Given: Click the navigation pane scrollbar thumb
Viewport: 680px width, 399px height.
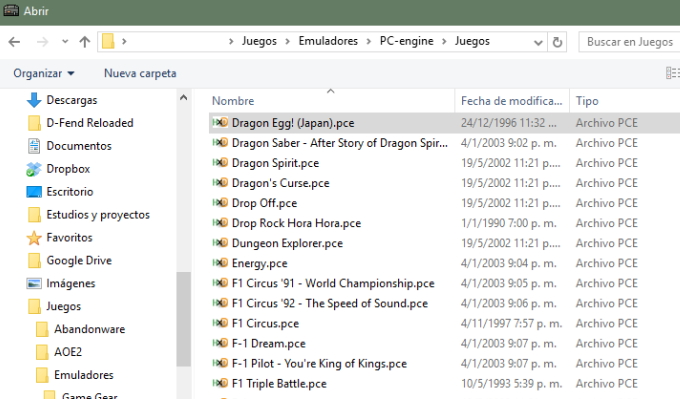Looking at the screenshot, I should pyautogui.click(x=183, y=319).
